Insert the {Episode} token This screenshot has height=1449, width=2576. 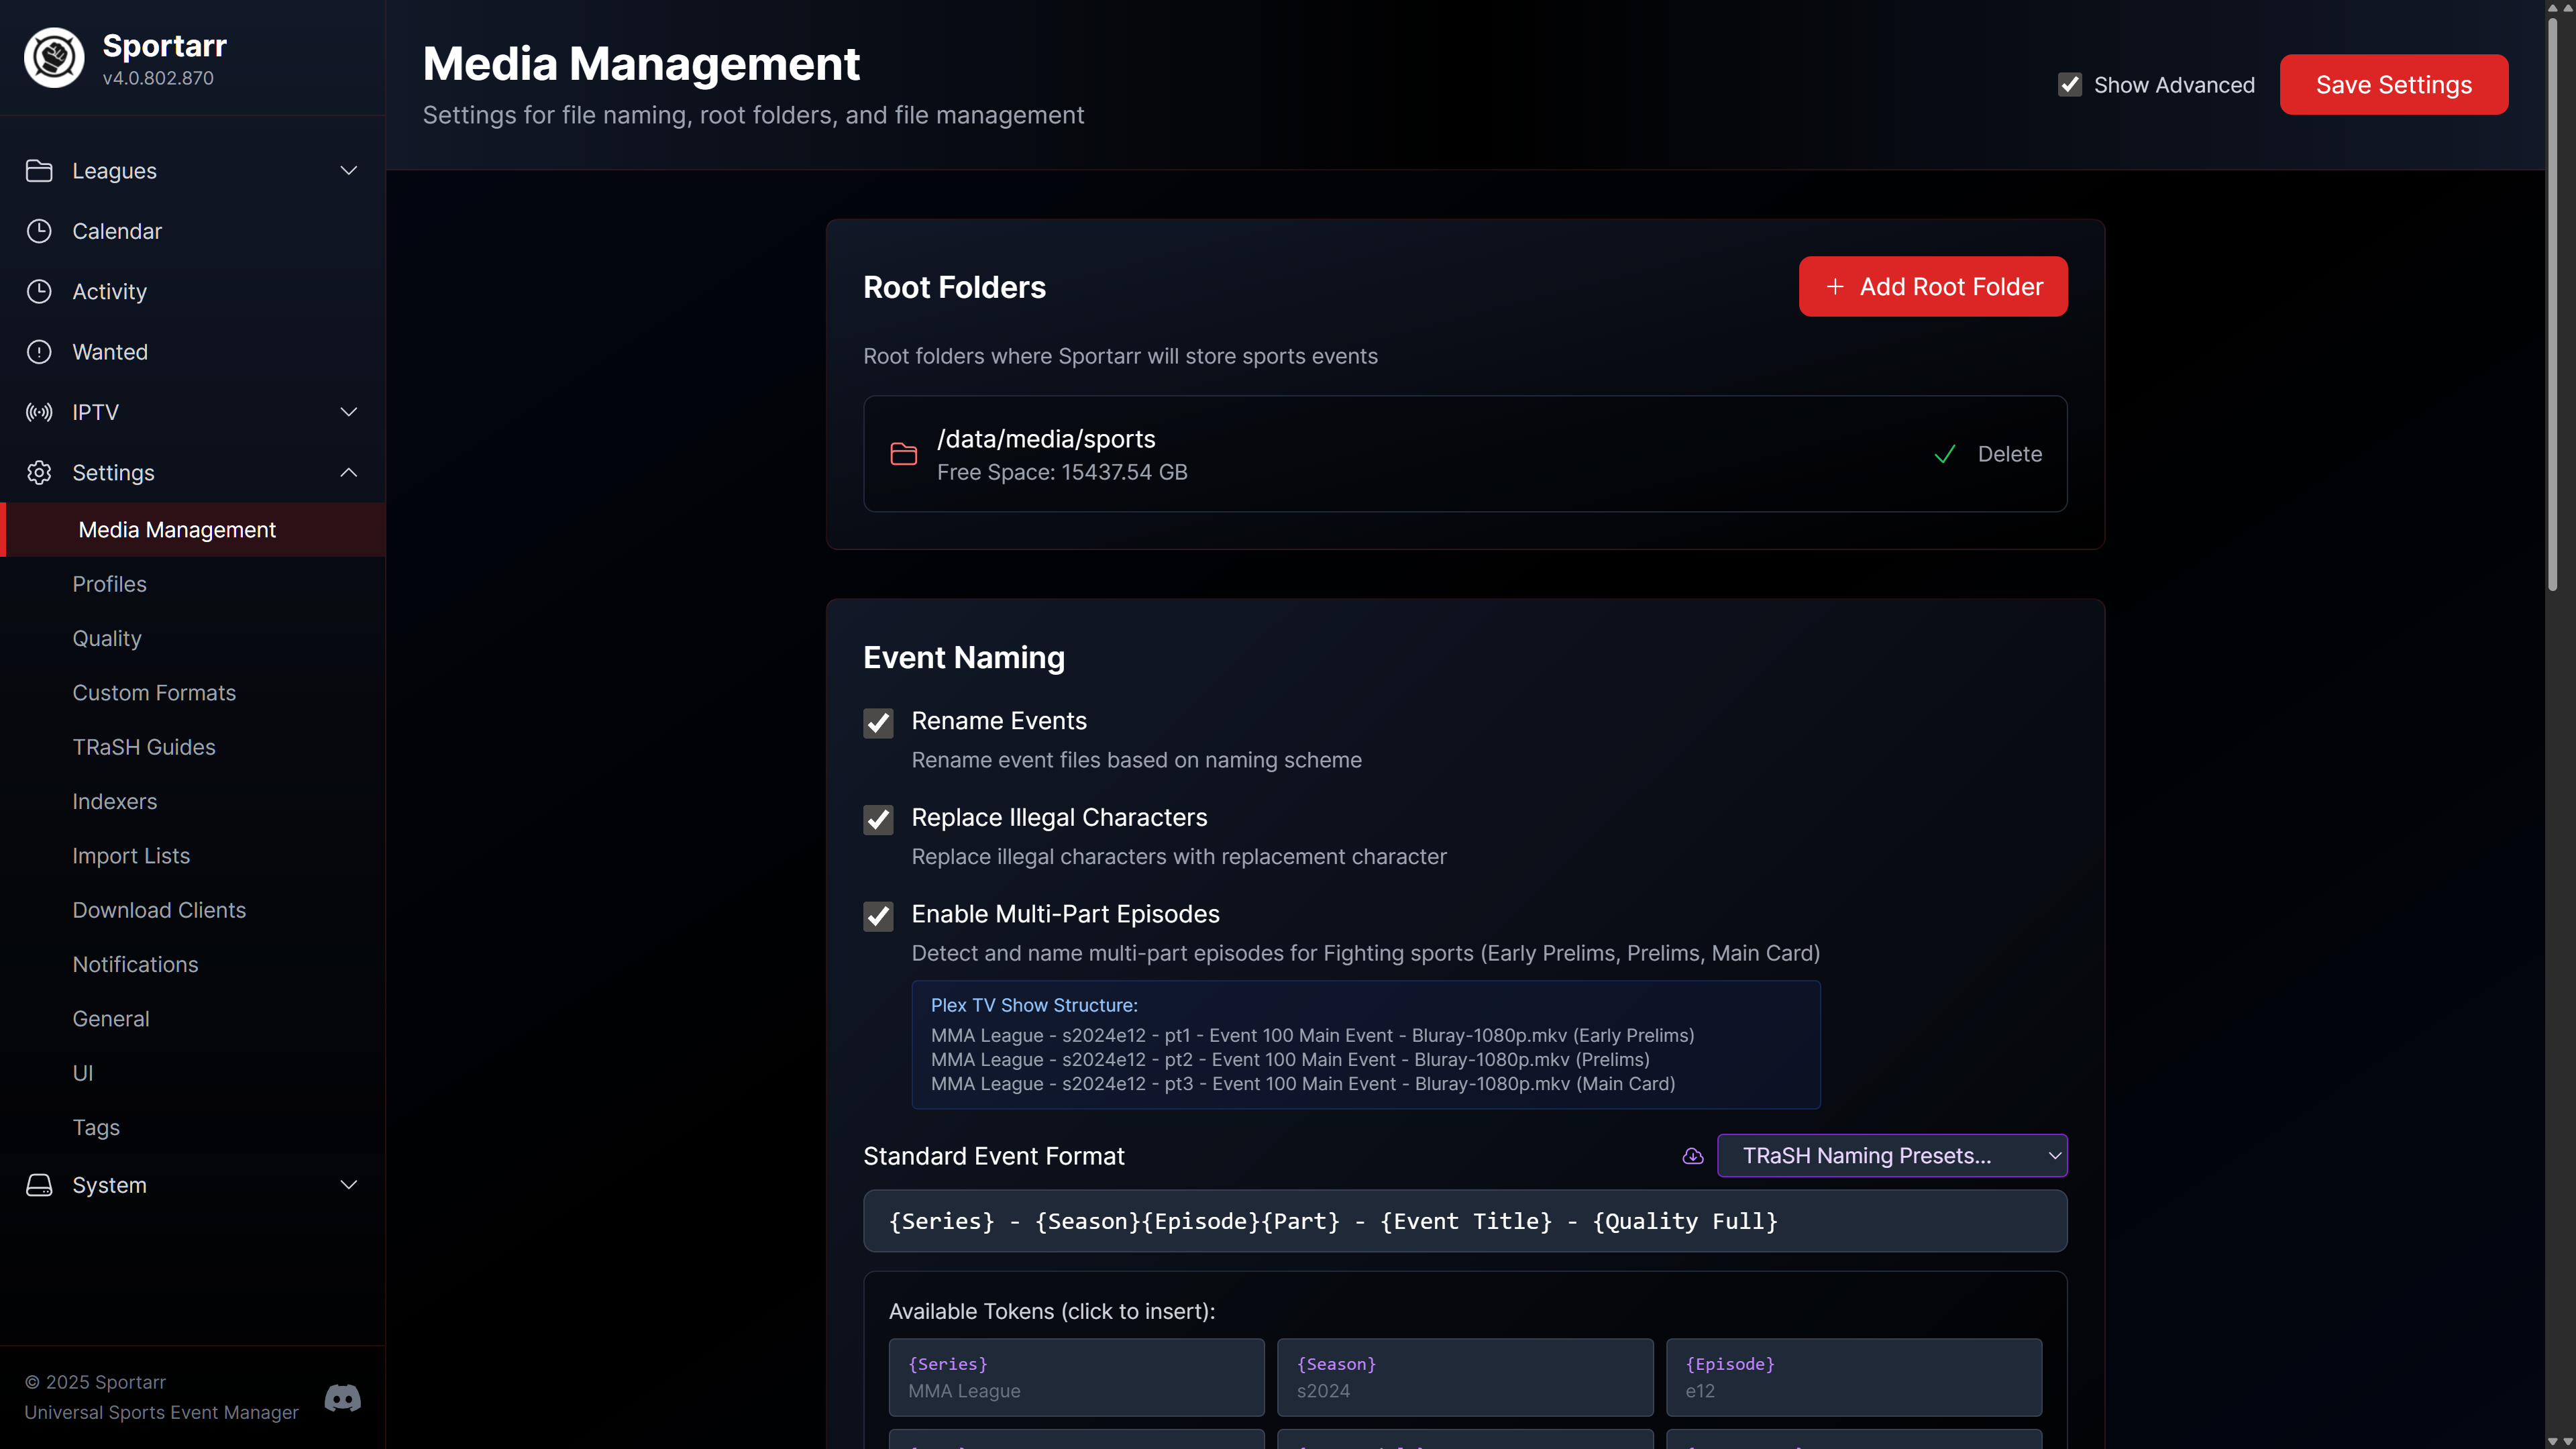(1854, 1377)
